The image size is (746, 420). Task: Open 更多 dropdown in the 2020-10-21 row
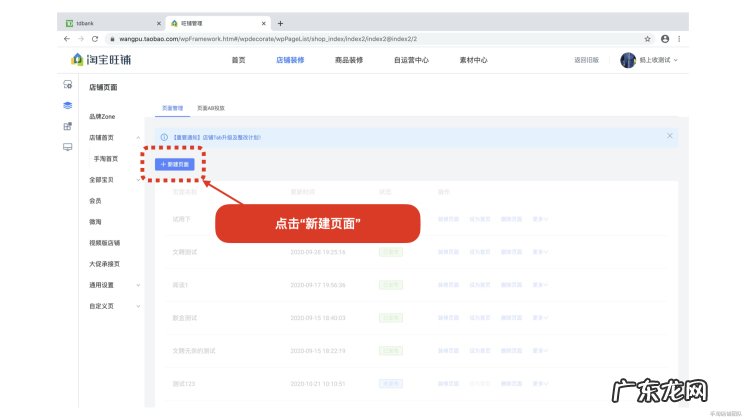click(x=540, y=383)
